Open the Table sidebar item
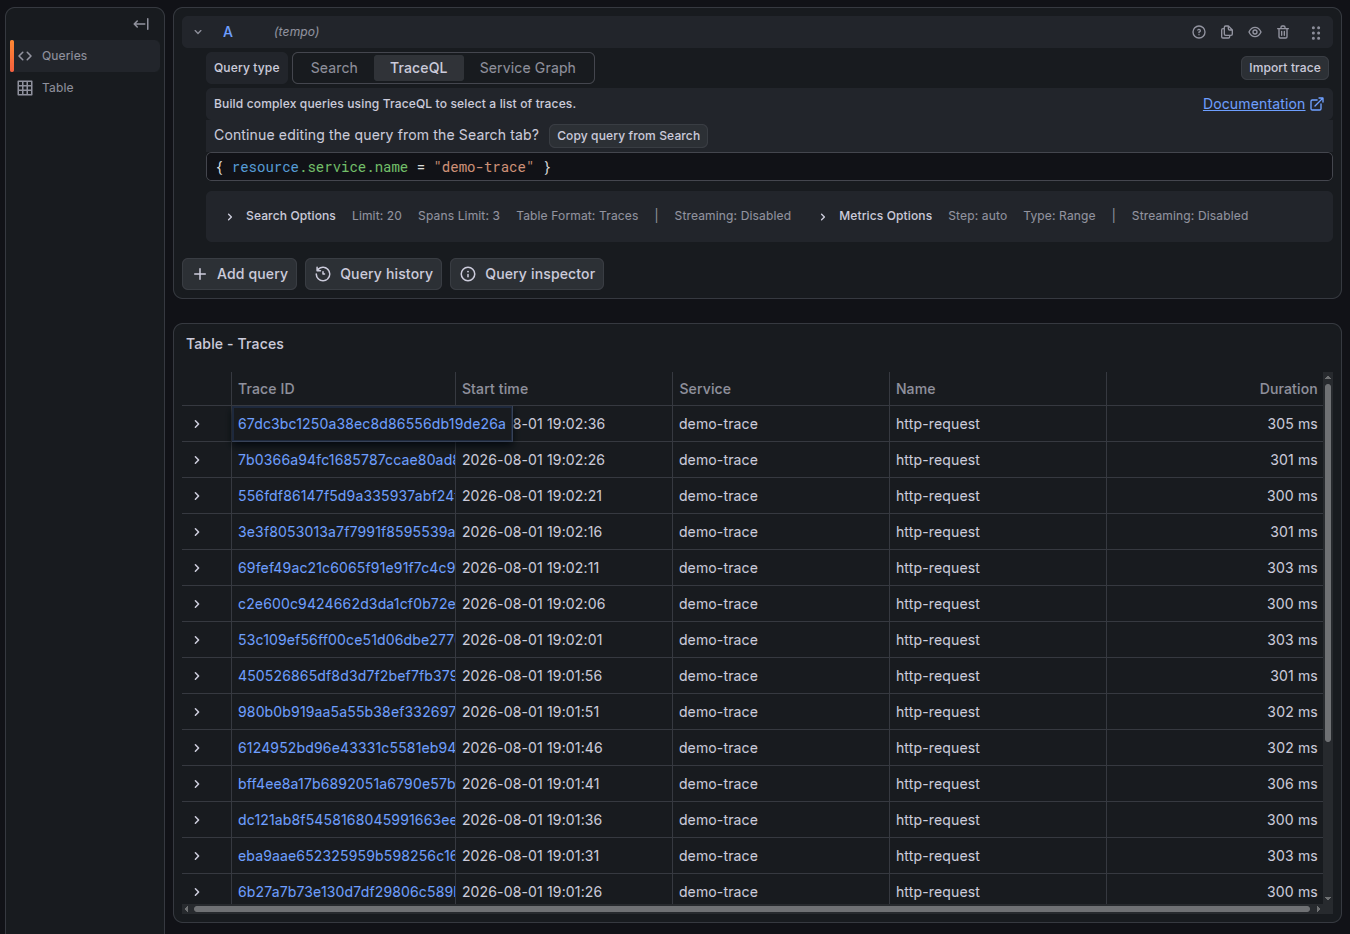This screenshot has width=1350, height=934. tap(85, 88)
